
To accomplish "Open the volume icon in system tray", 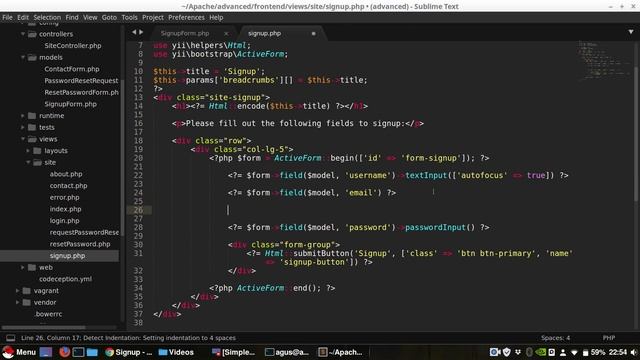I will [633, 352].
